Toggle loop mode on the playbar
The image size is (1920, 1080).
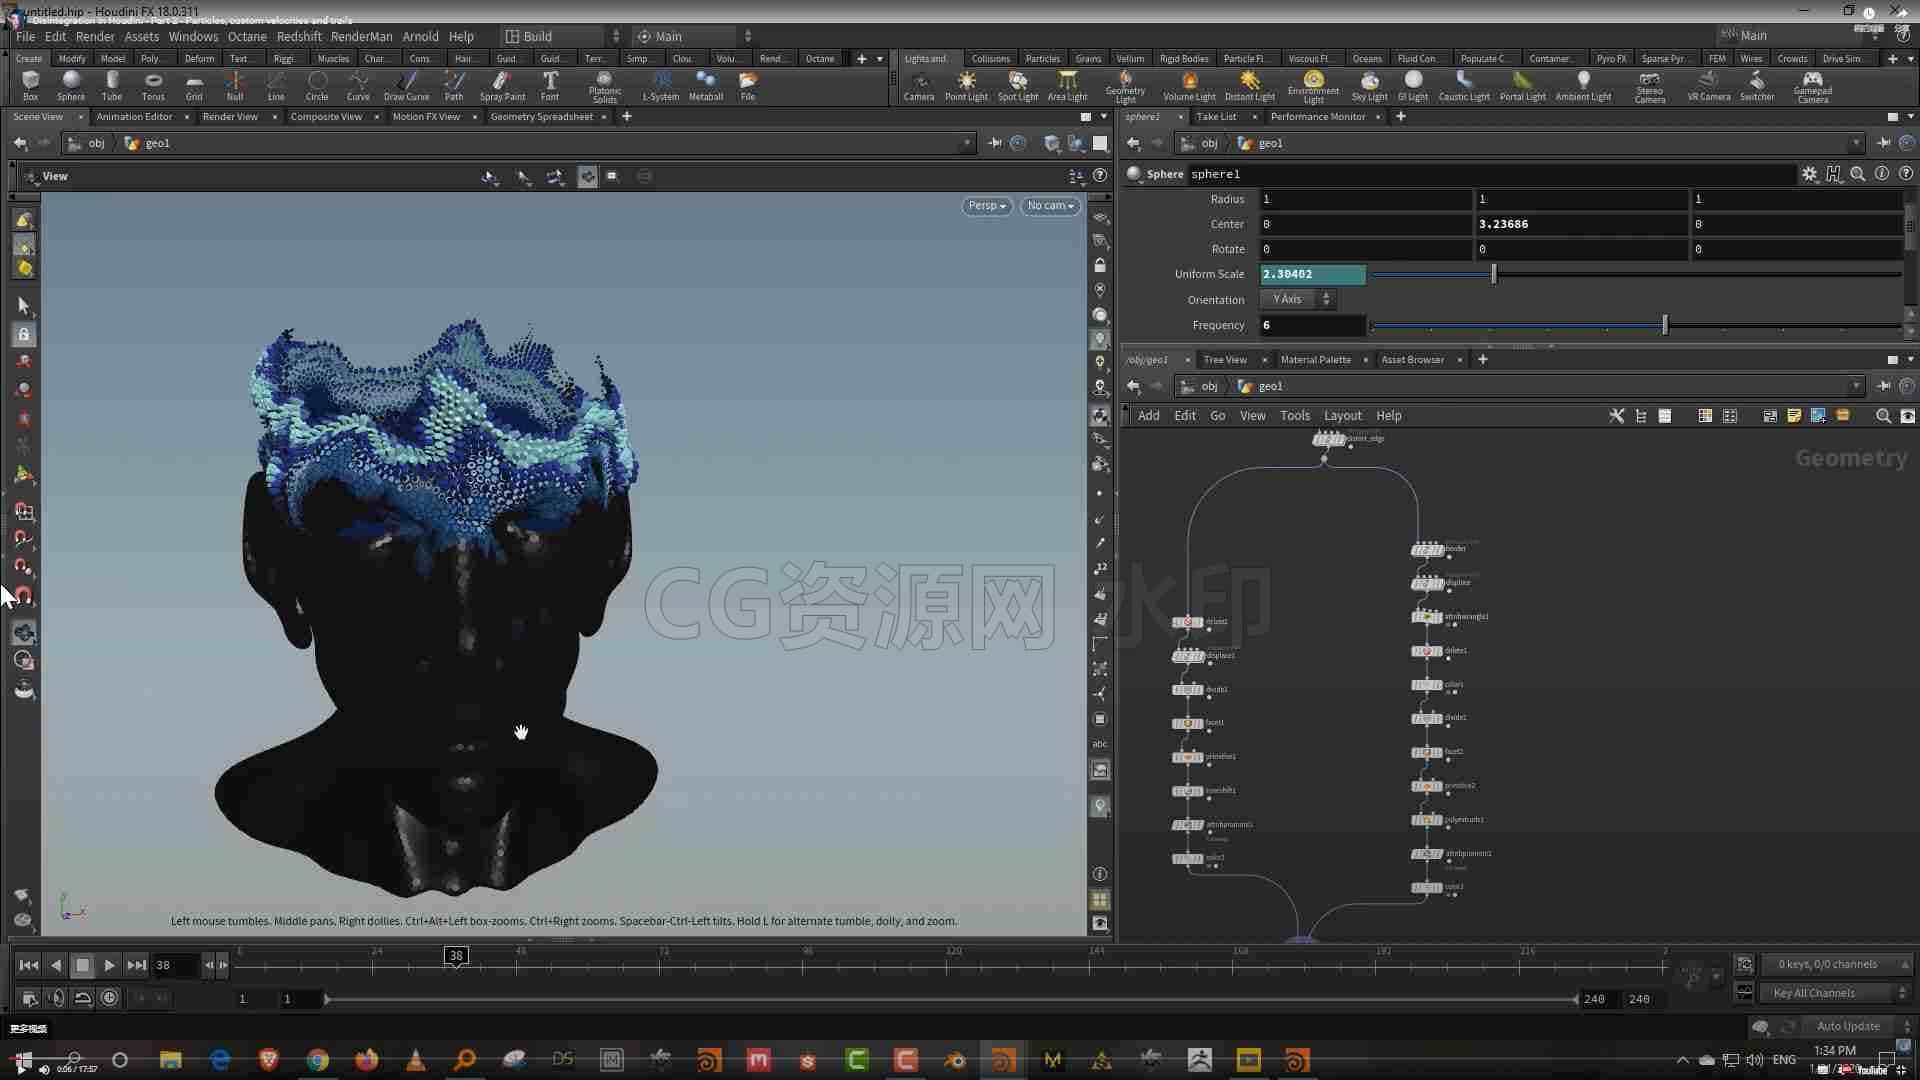coord(83,998)
